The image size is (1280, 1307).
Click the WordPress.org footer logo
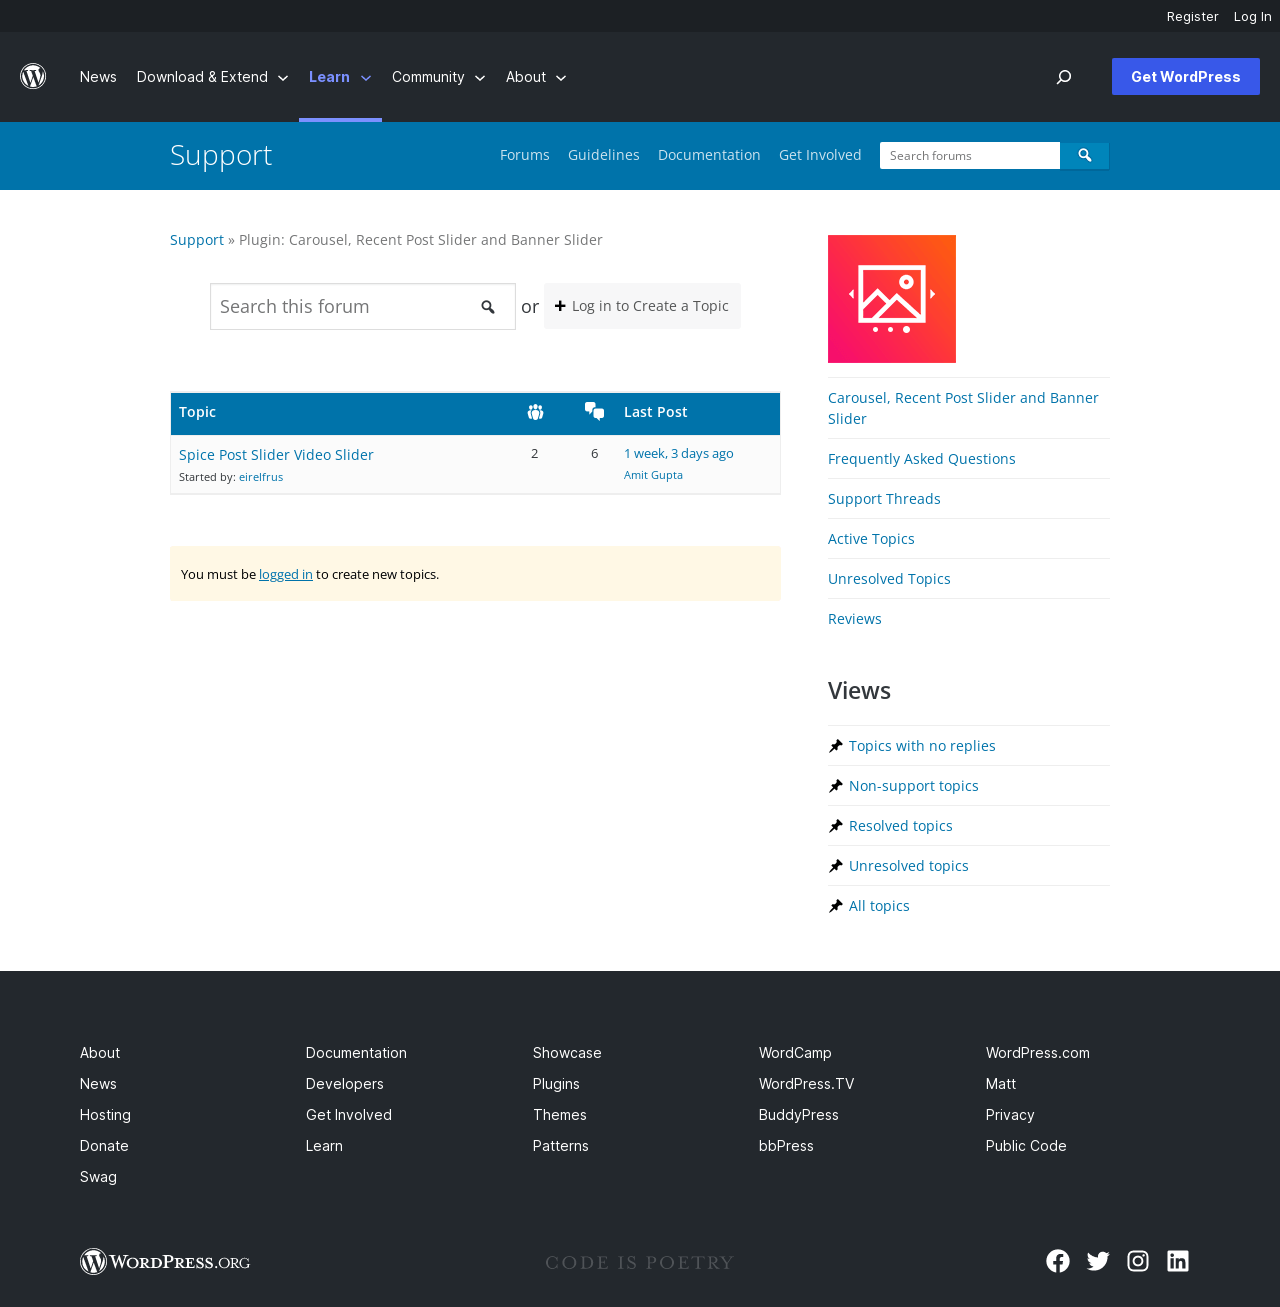(x=165, y=1262)
